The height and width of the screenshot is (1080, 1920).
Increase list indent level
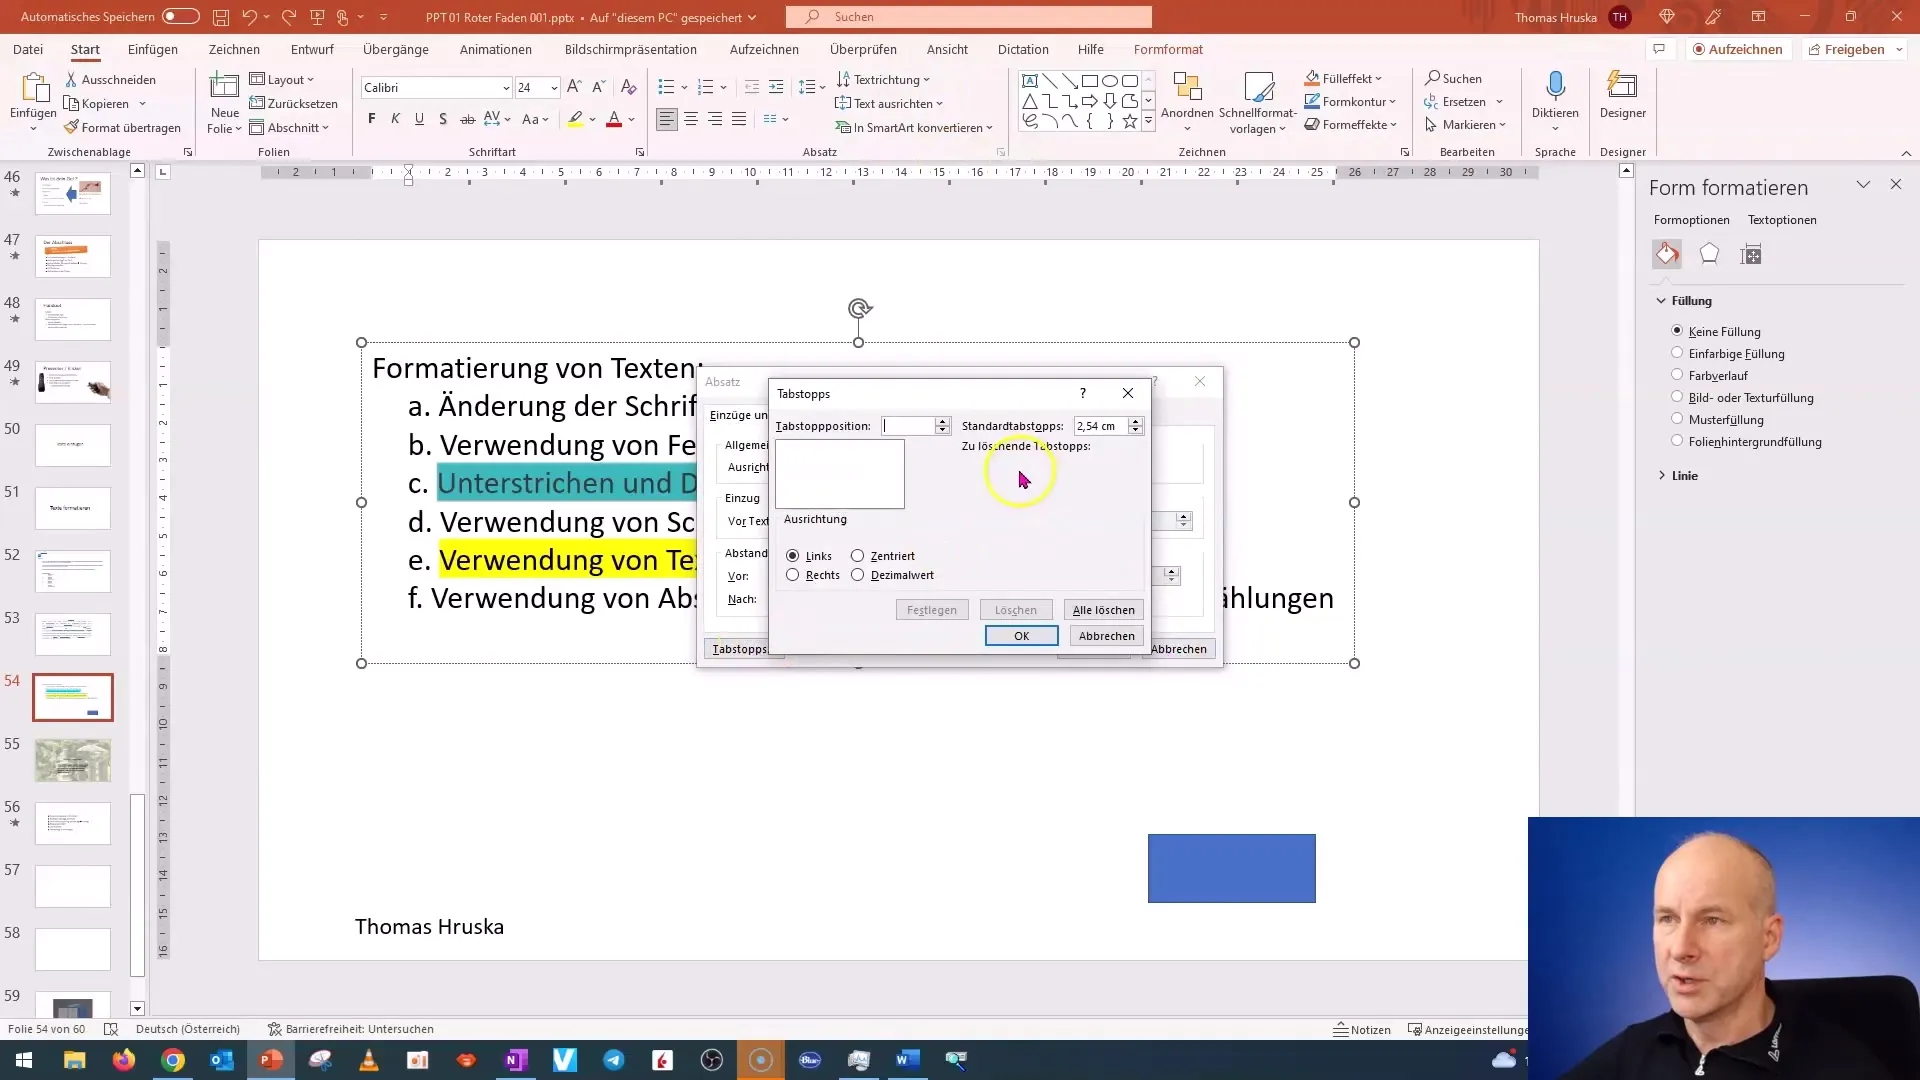coord(776,87)
